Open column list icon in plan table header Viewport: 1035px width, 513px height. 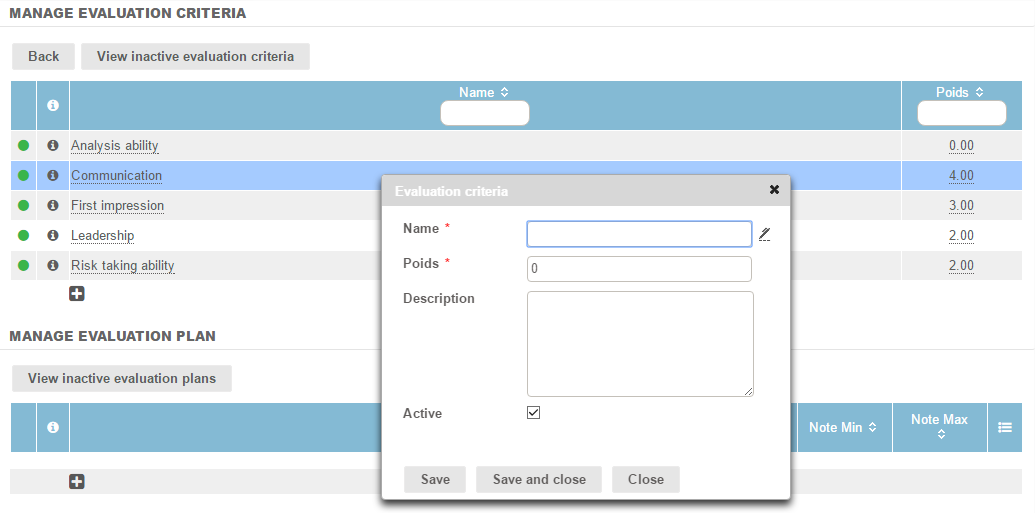[x=1005, y=428]
